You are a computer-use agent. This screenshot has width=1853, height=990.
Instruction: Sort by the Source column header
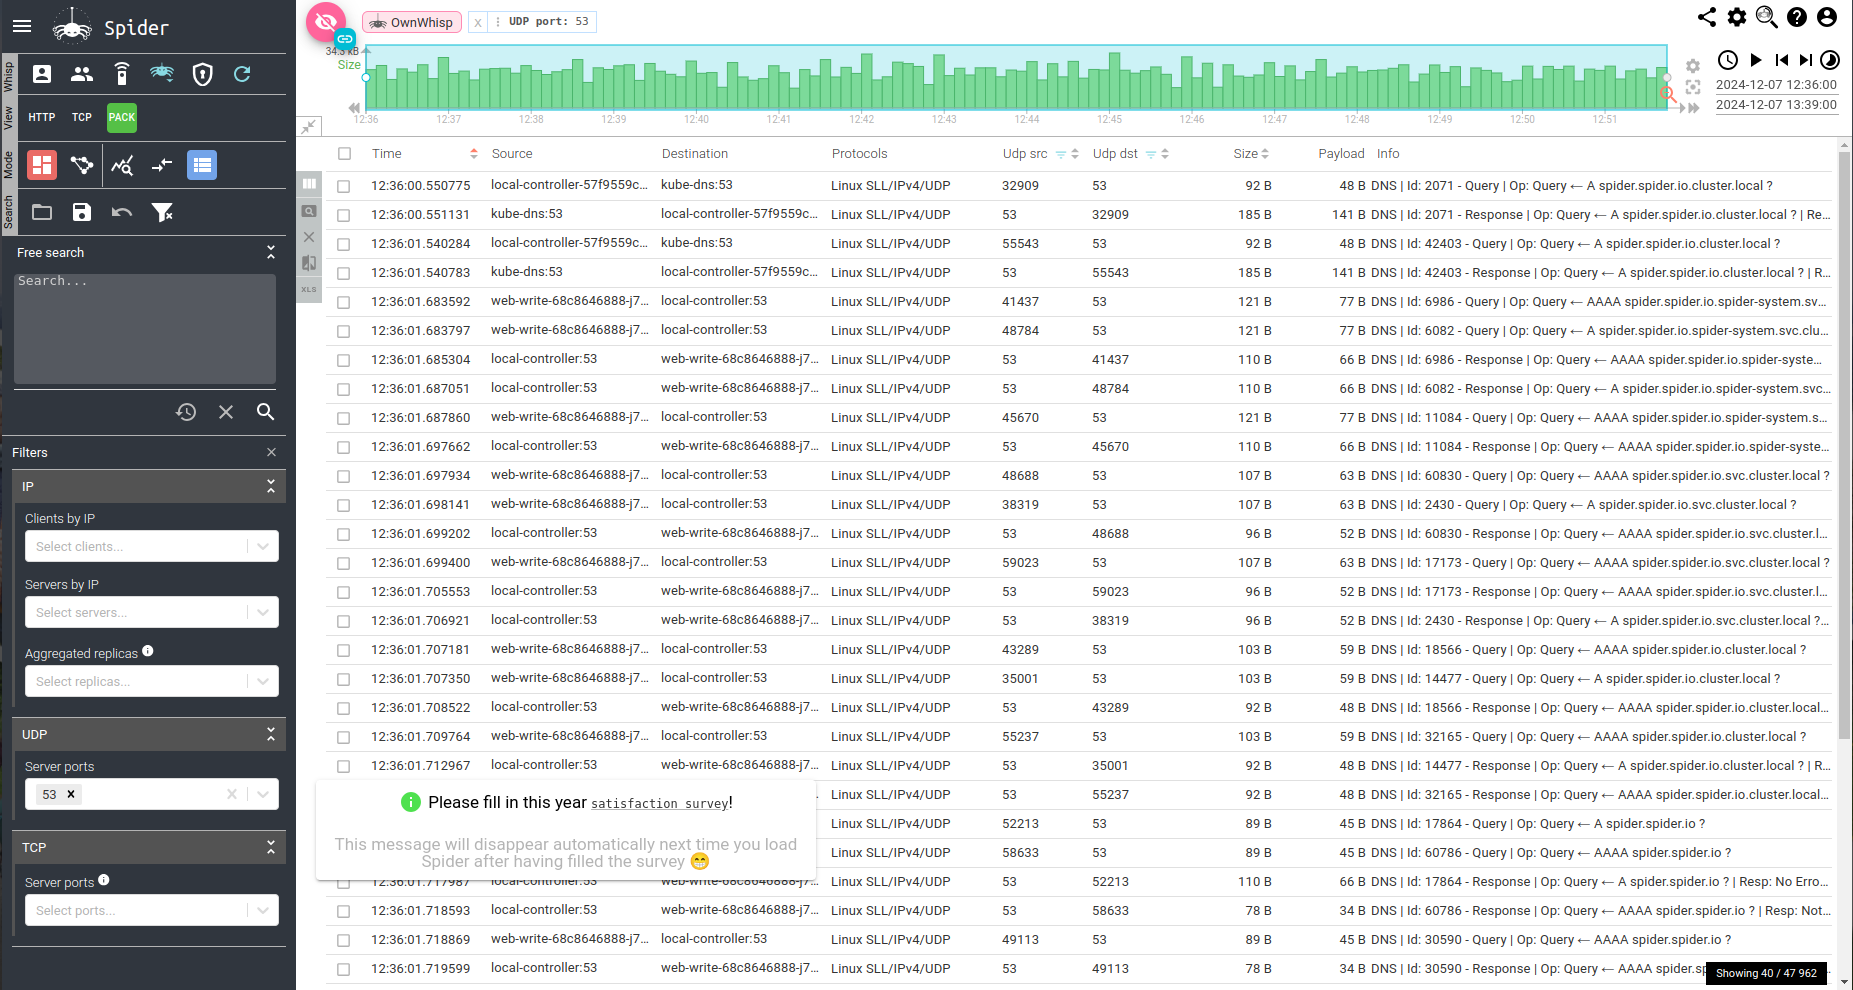point(512,154)
